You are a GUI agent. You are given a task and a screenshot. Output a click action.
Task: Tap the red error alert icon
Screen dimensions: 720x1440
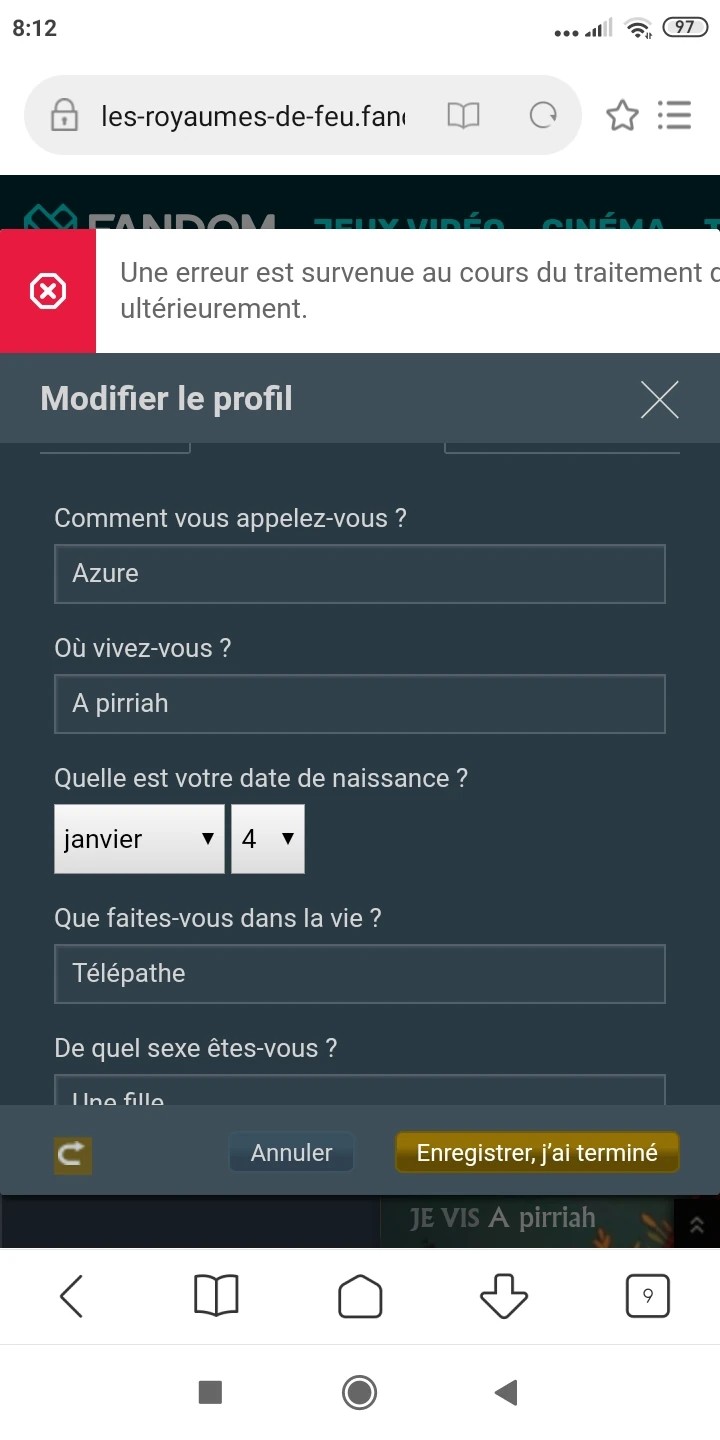[x=48, y=291]
